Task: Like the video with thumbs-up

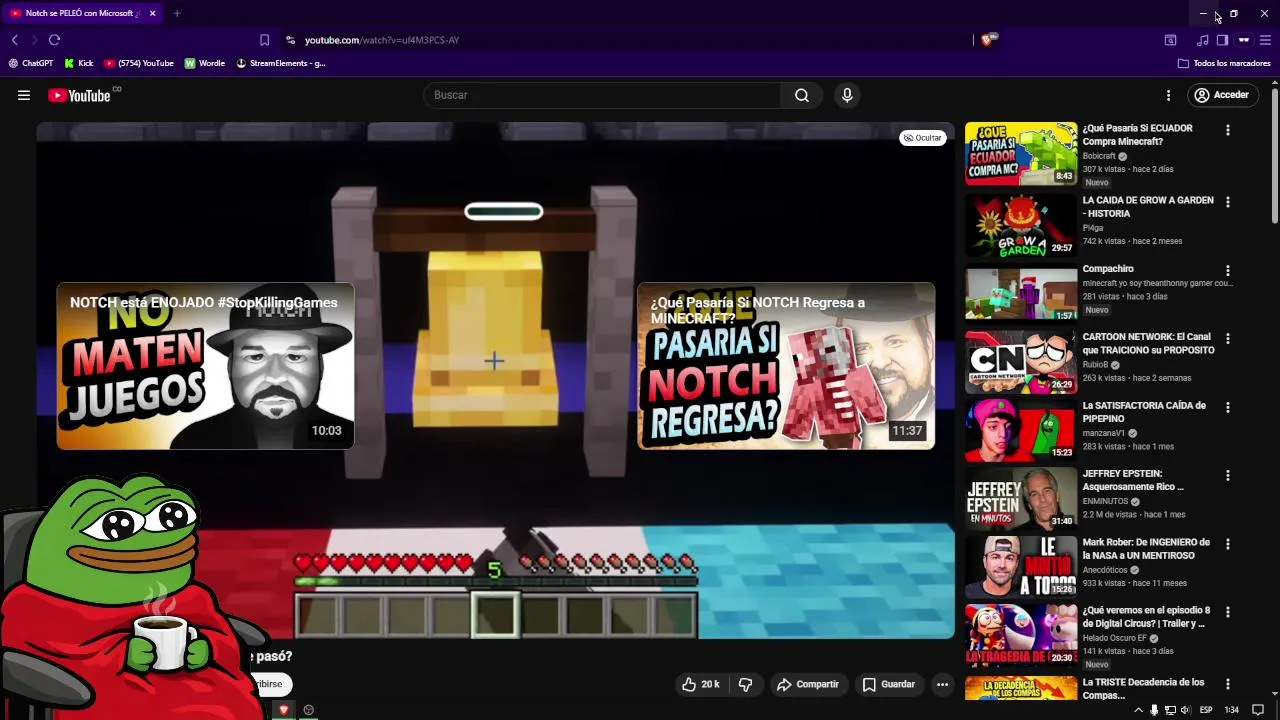Action: click(x=699, y=684)
